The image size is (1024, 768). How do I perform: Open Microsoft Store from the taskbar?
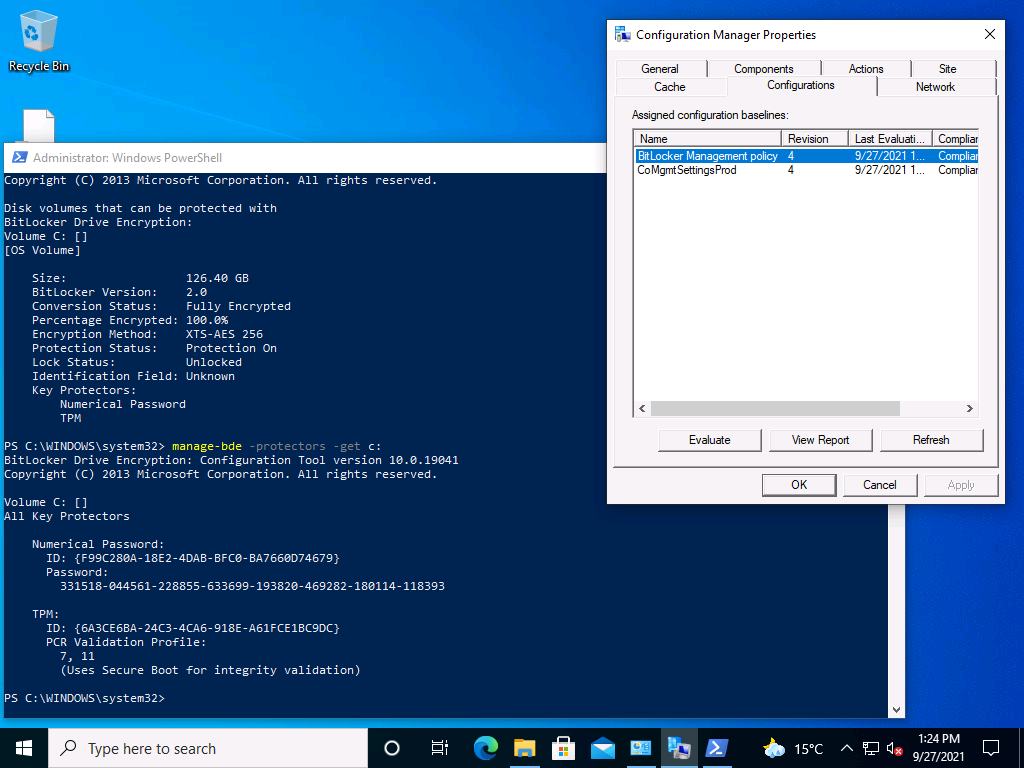click(x=563, y=748)
